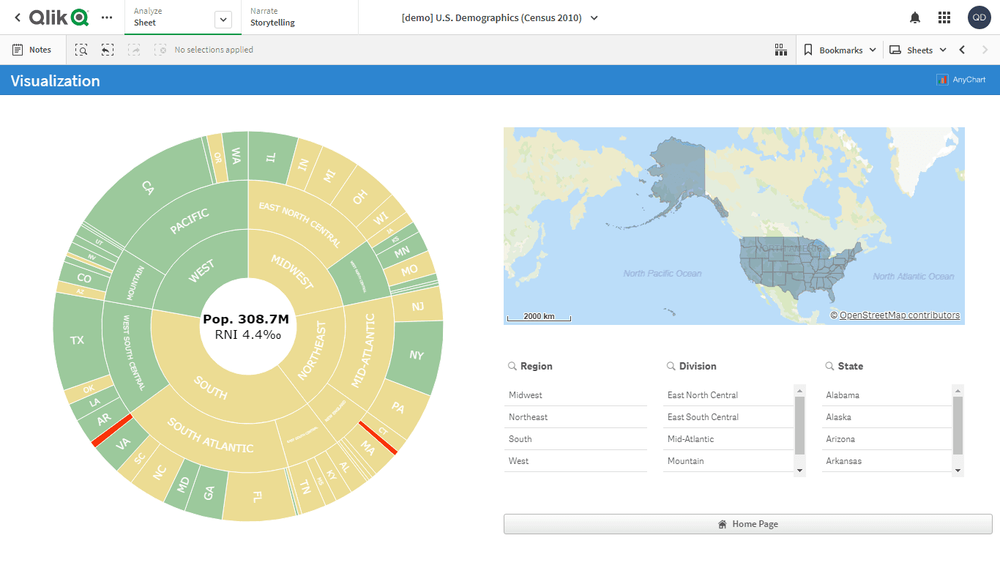Click the Division list scrollbar

[799, 425]
